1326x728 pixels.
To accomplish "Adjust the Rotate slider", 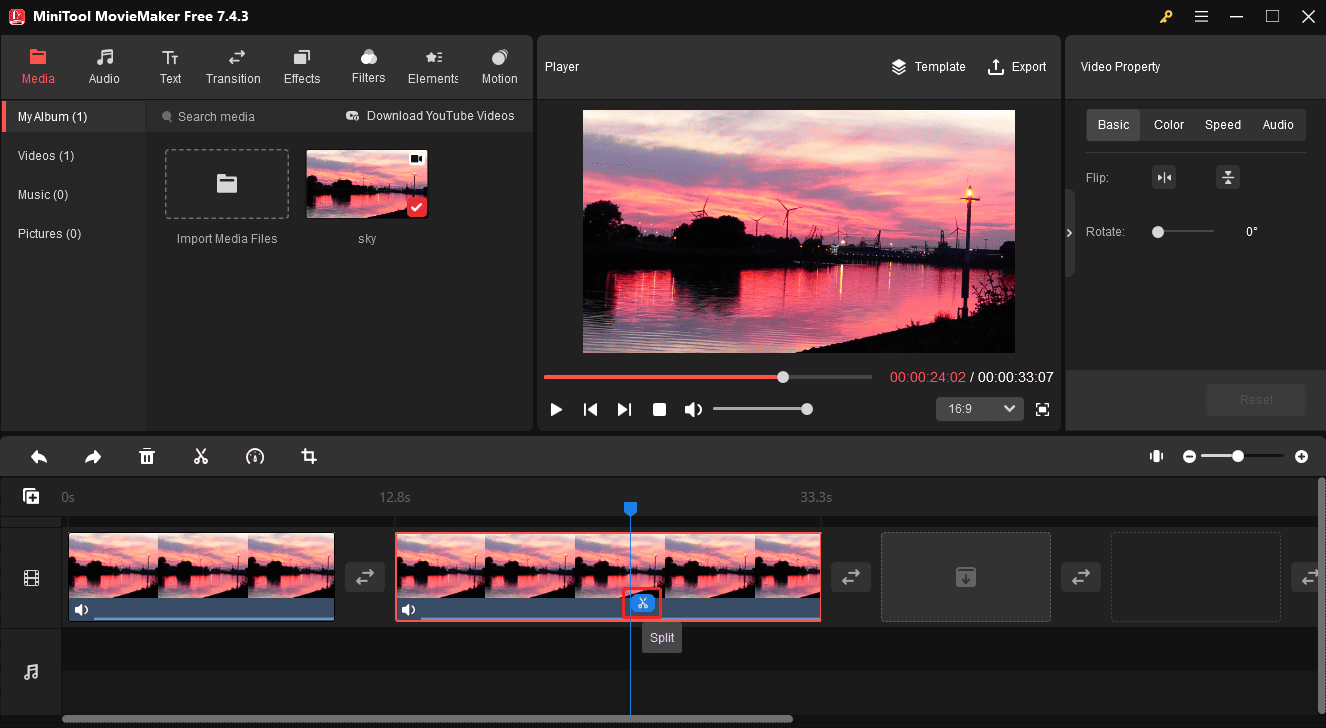I will tap(1183, 232).
